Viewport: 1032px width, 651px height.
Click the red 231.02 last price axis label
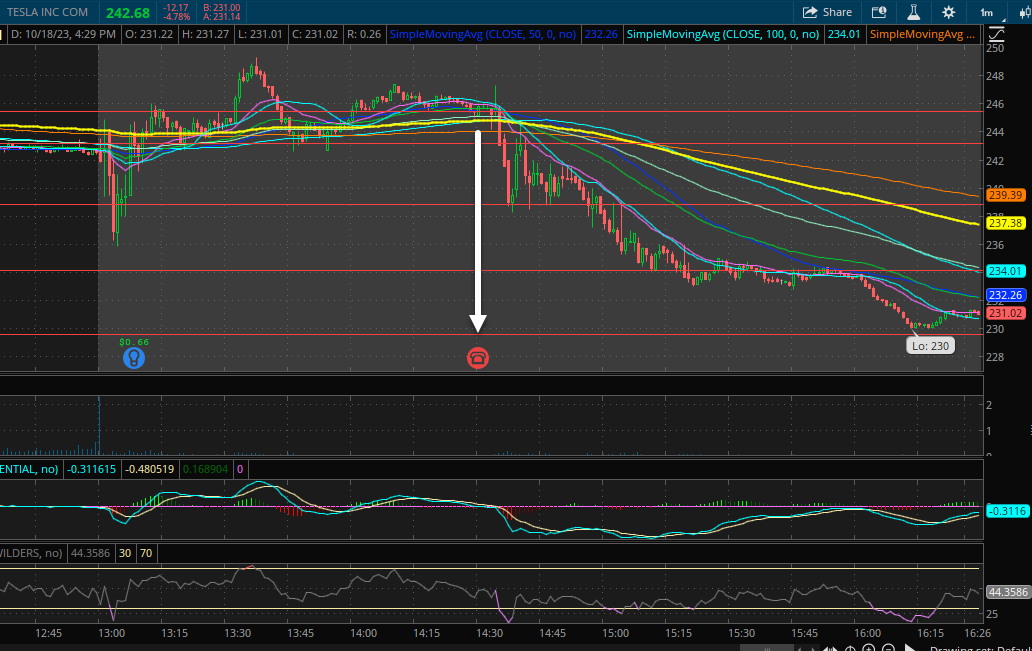pyautogui.click(x=1005, y=313)
